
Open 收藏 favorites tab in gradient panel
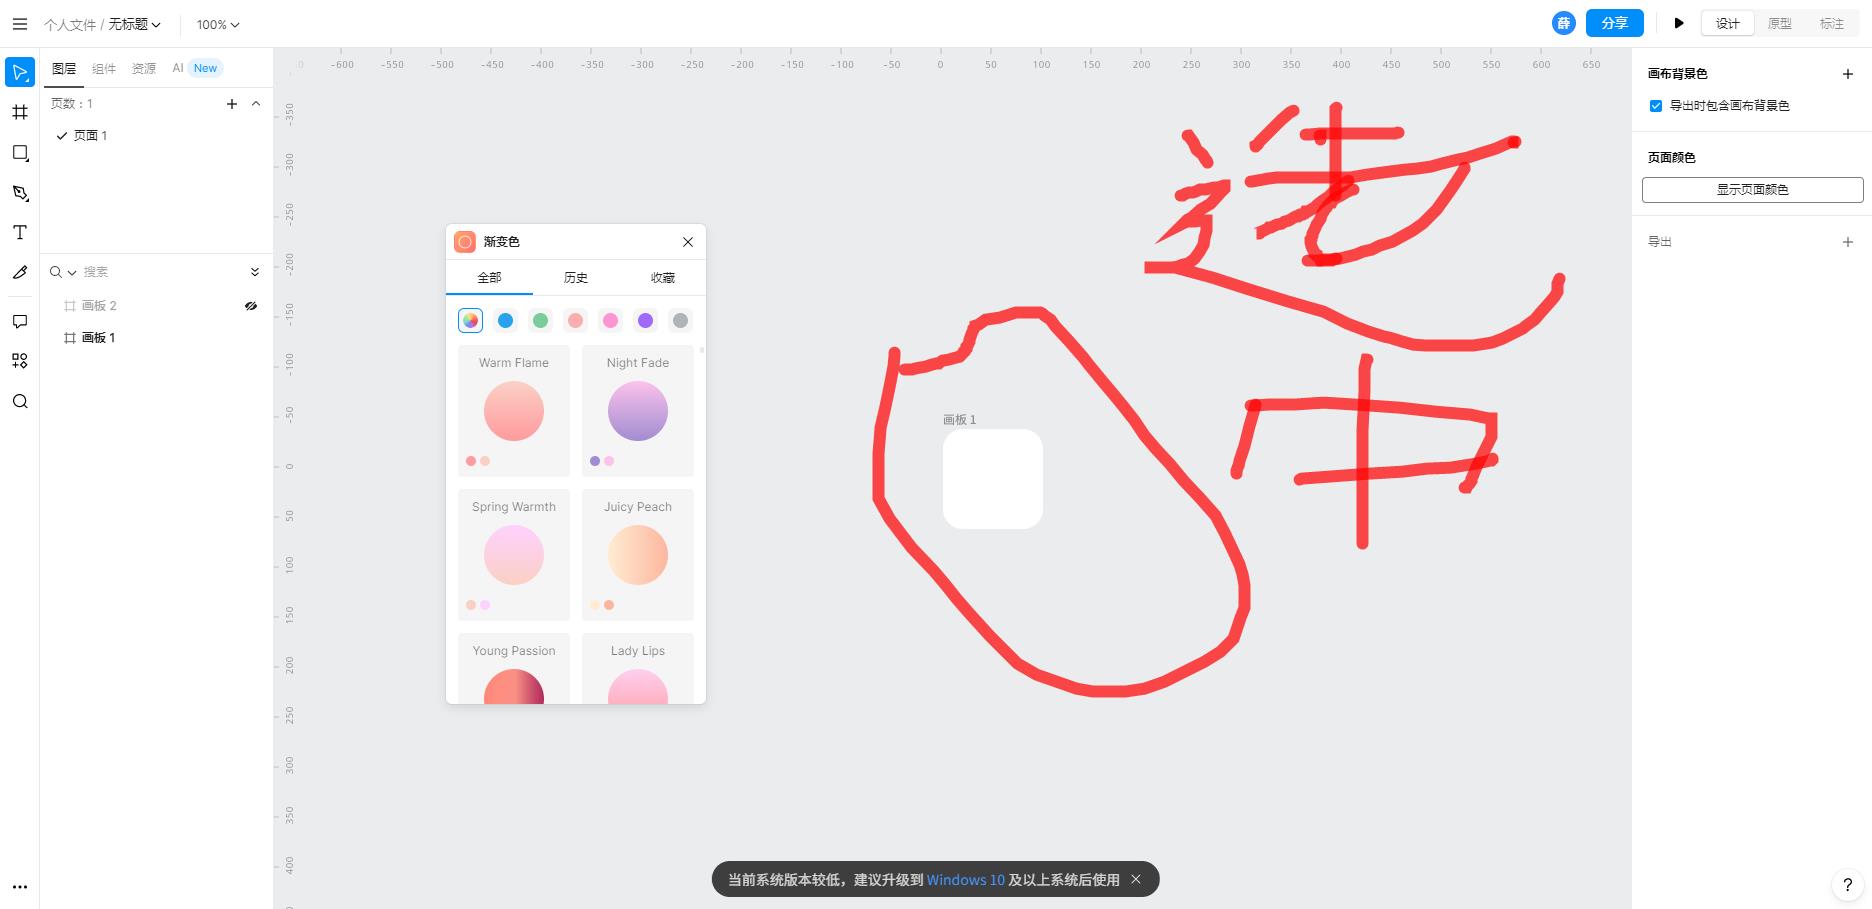point(663,278)
